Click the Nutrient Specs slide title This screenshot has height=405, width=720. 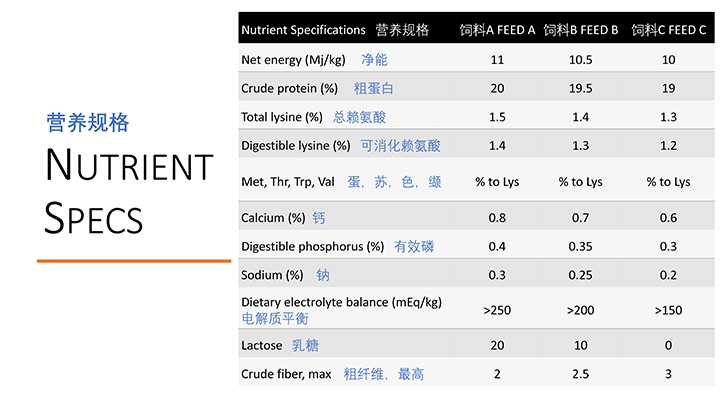click(128, 192)
